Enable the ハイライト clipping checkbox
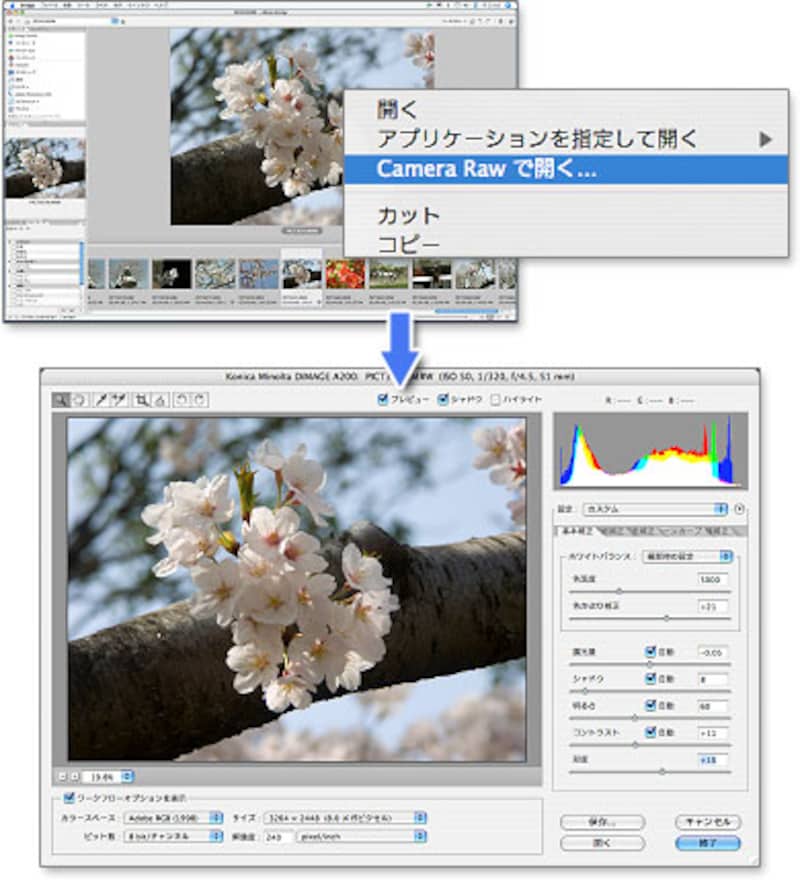Screen dimensions: 800x880 (x=496, y=400)
